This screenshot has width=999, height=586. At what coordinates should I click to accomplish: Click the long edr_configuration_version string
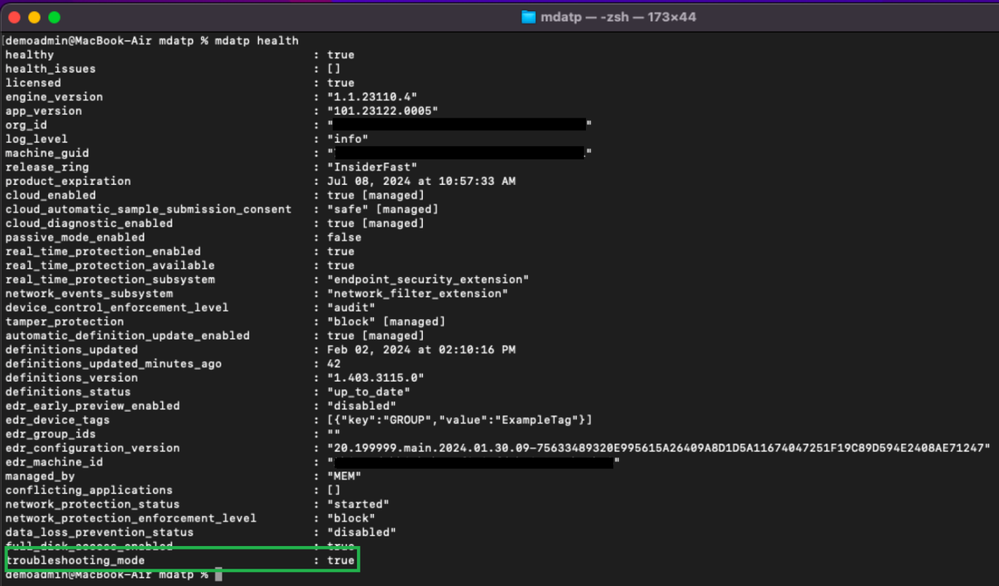pos(659,448)
